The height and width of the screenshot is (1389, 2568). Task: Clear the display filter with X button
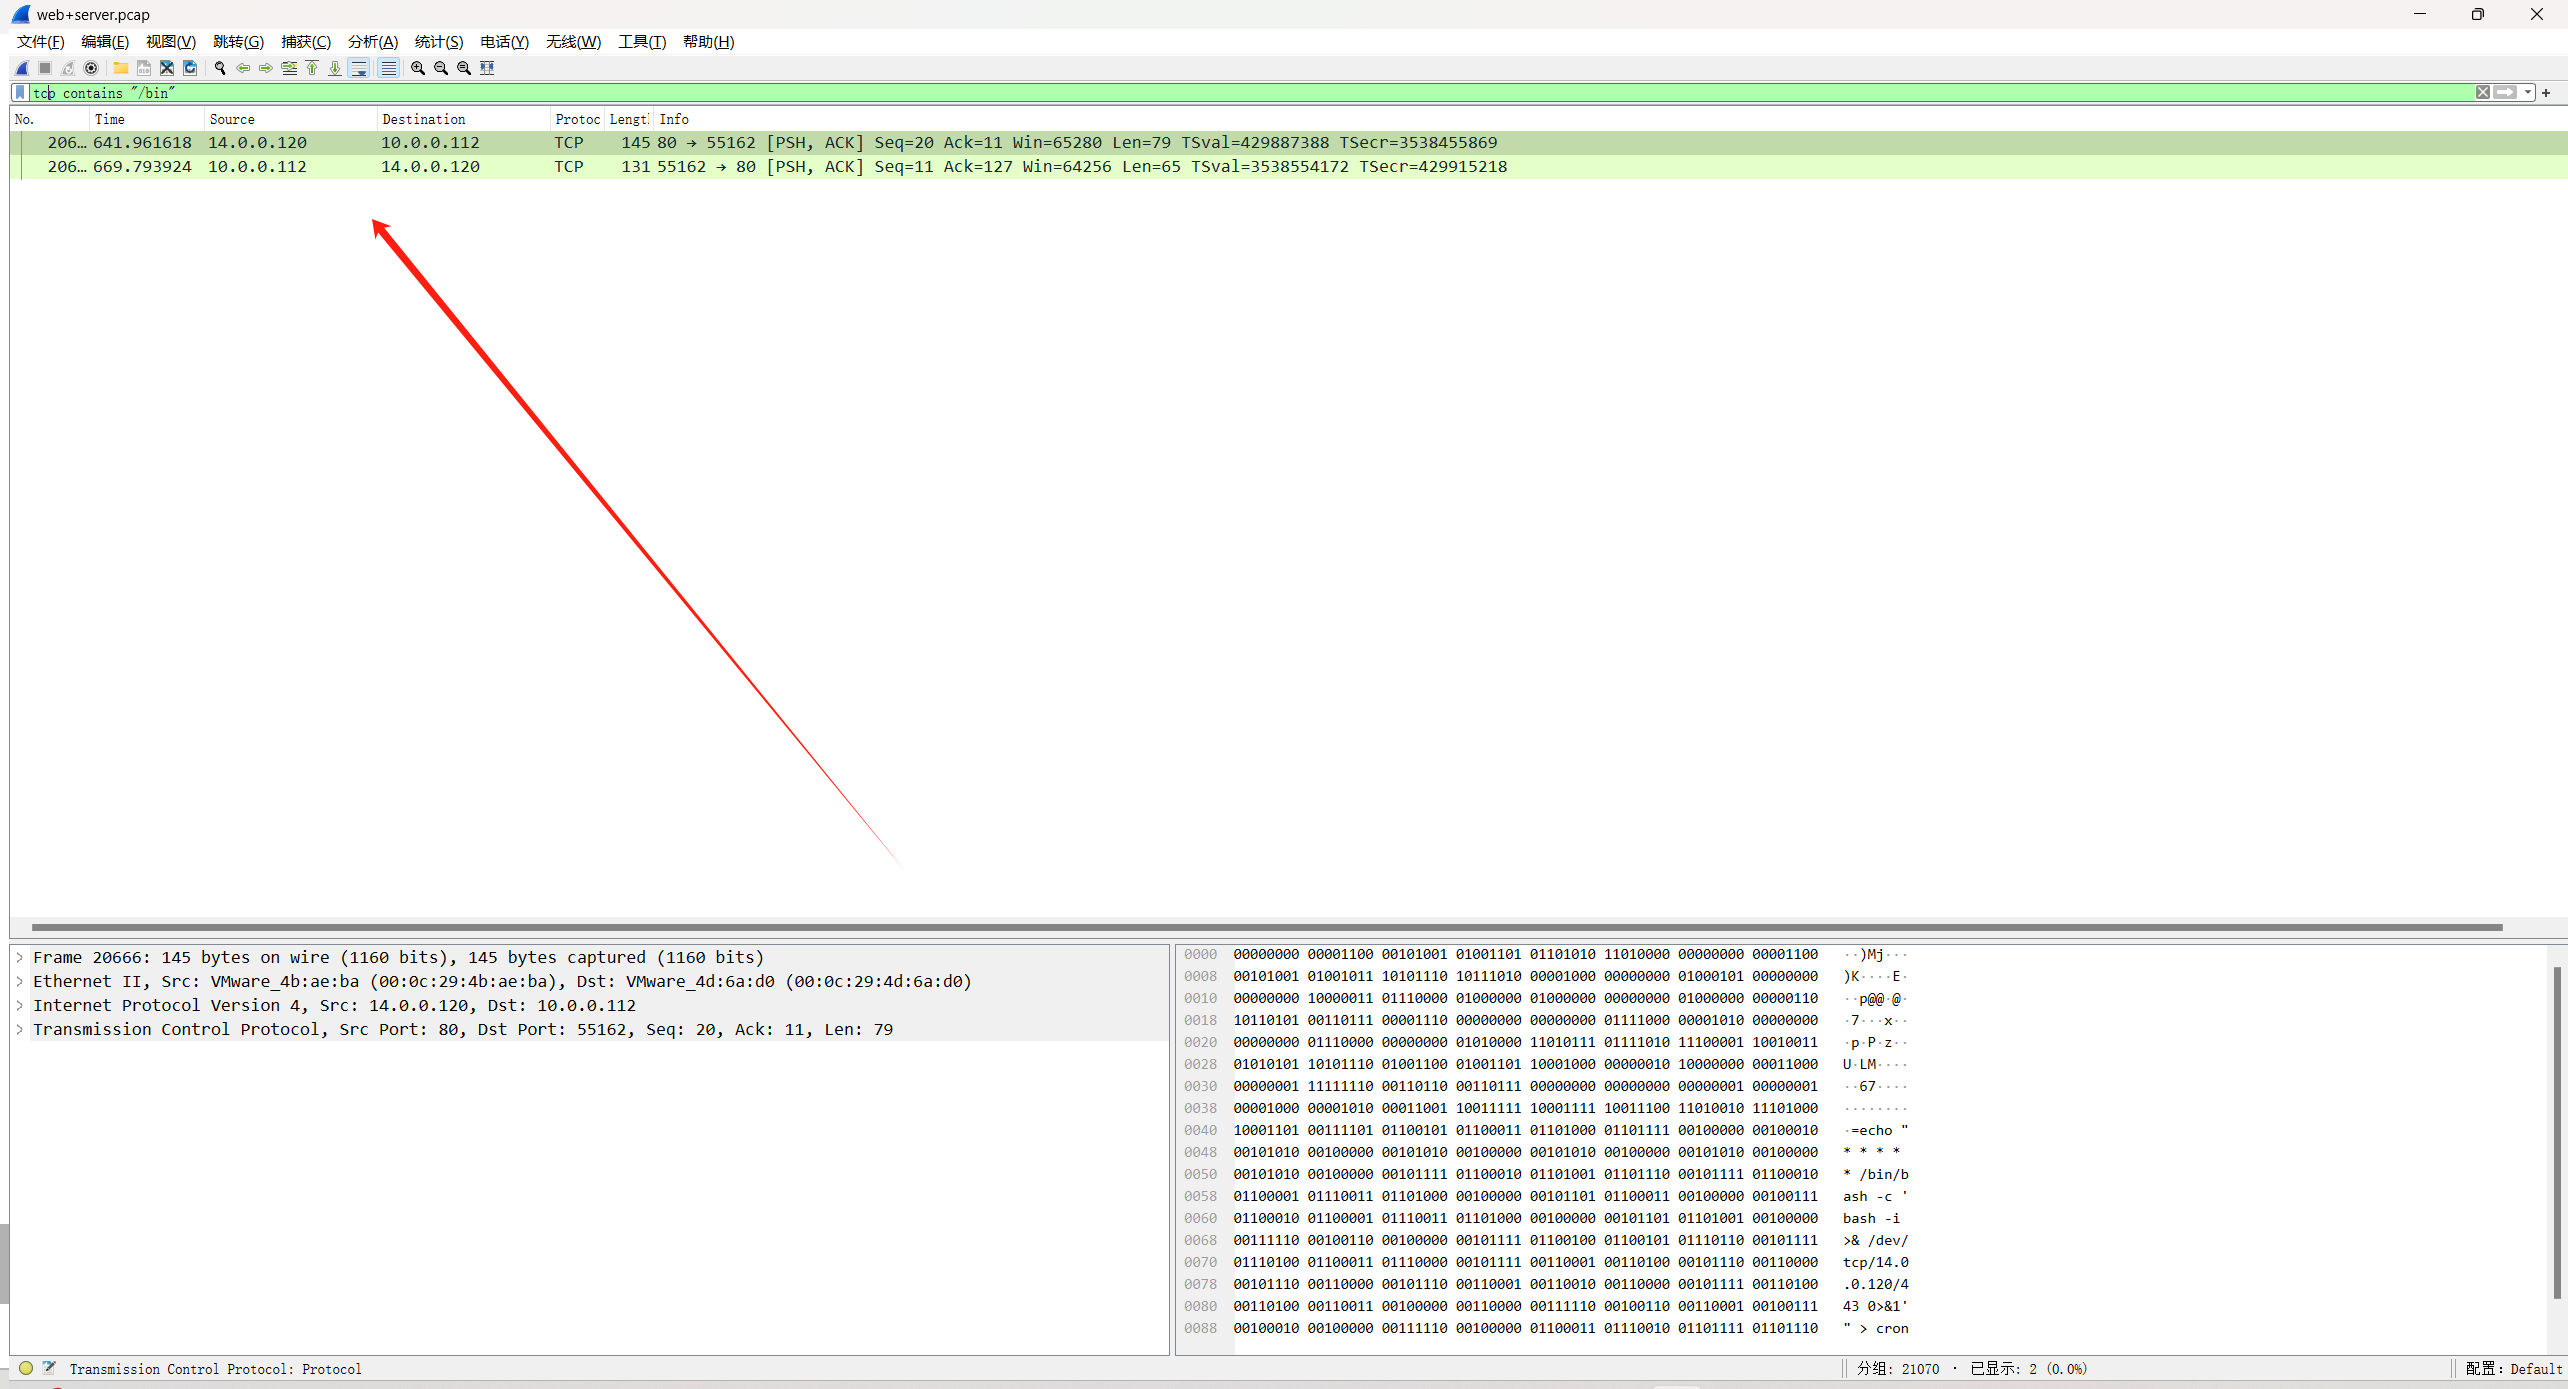[x=2483, y=92]
